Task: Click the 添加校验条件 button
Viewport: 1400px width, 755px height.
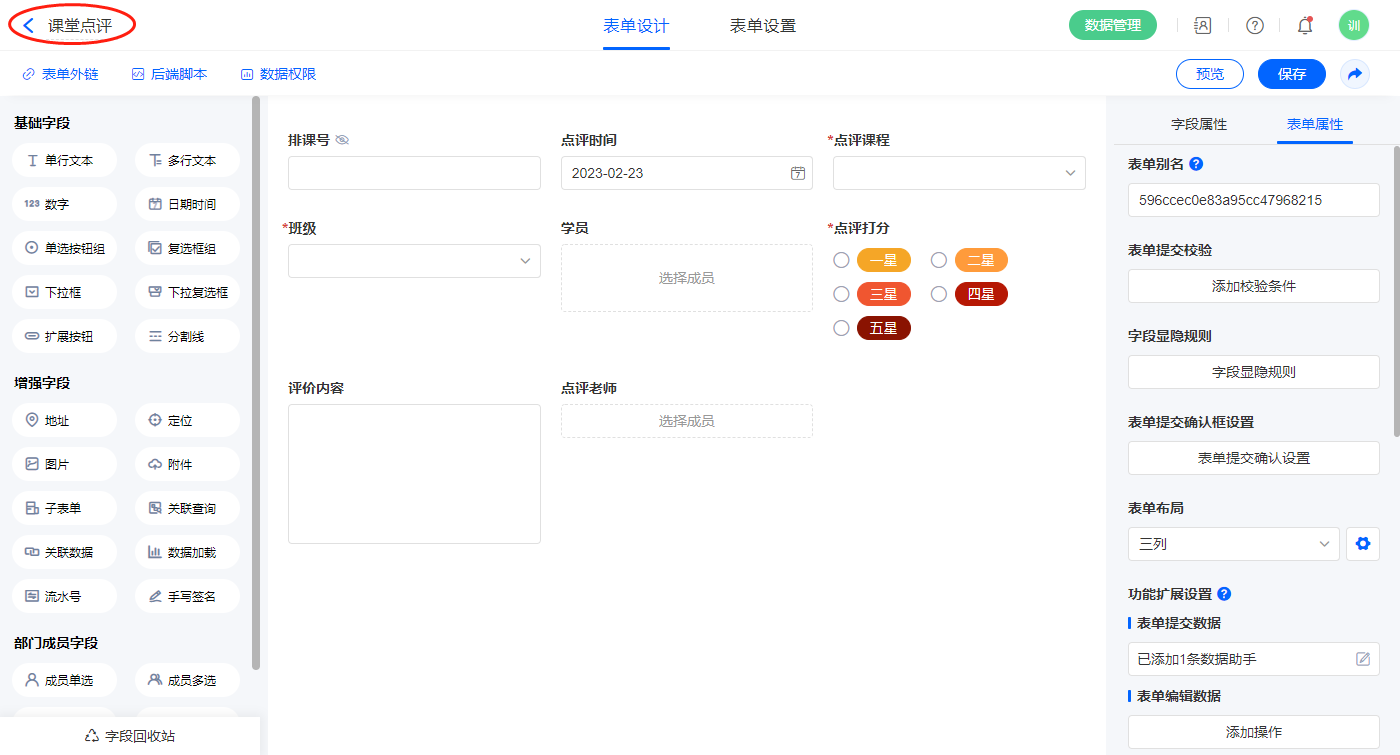Action: click(x=1253, y=286)
